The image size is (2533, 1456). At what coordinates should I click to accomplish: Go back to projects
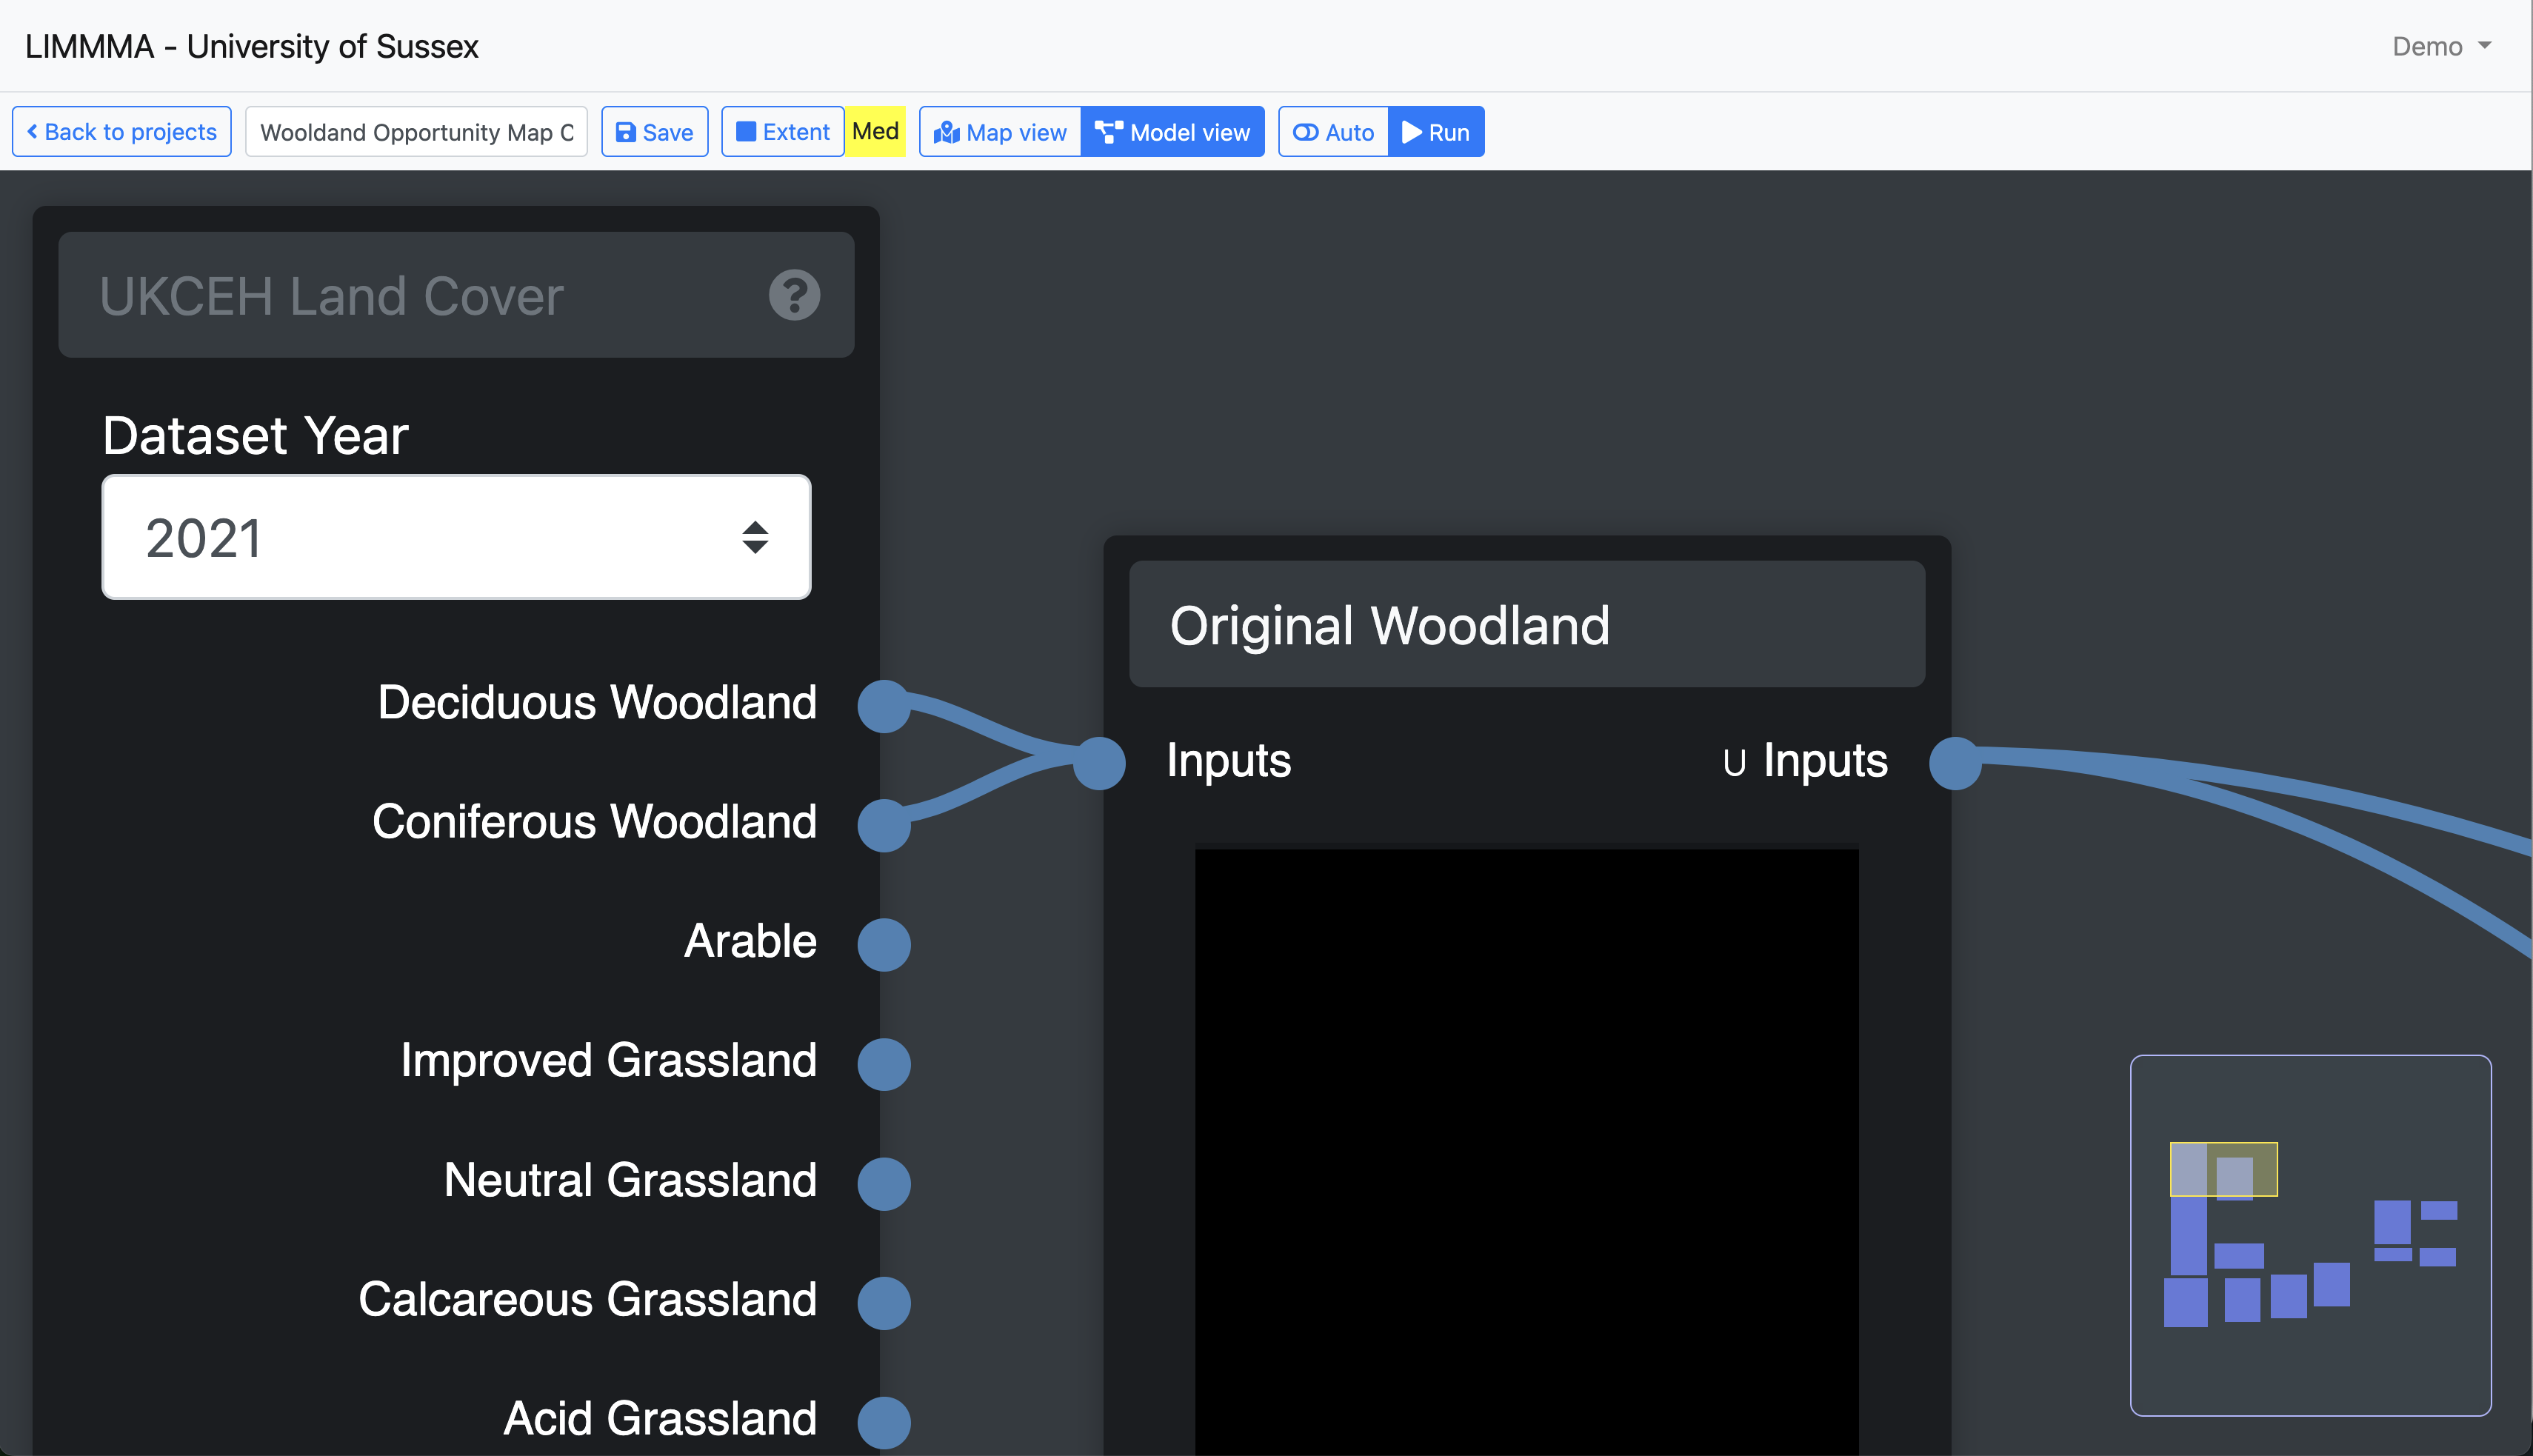click(122, 132)
